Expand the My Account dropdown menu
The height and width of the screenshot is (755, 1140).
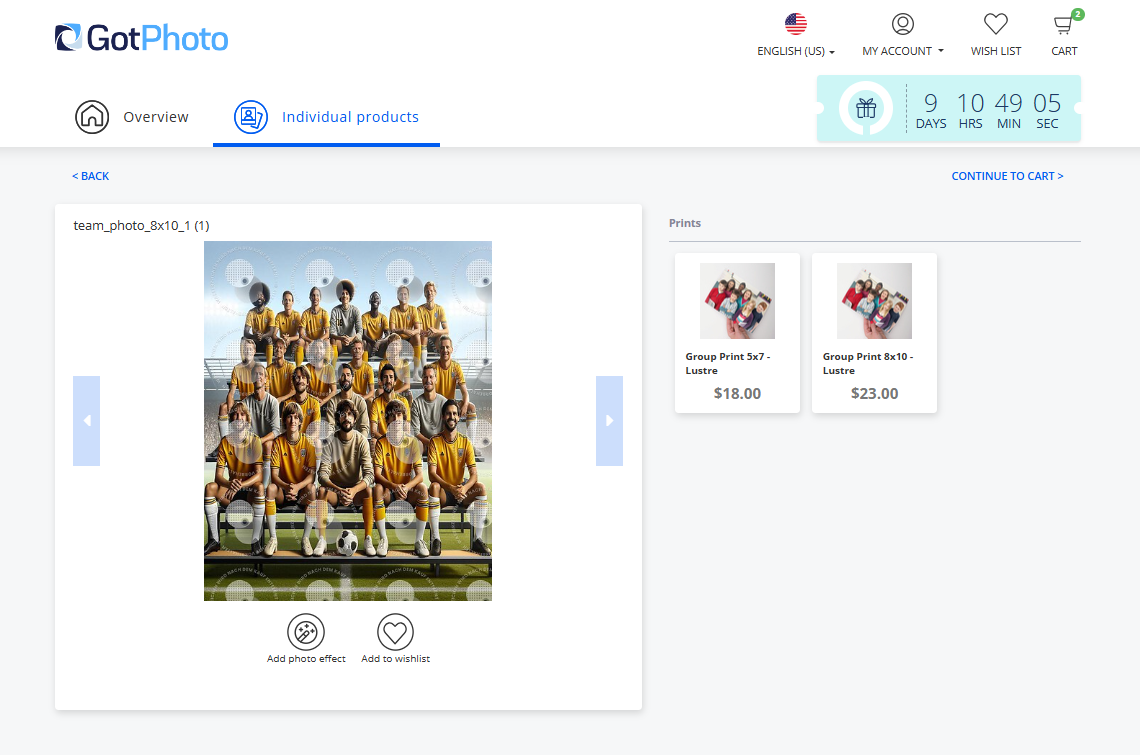pyautogui.click(x=902, y=51)
